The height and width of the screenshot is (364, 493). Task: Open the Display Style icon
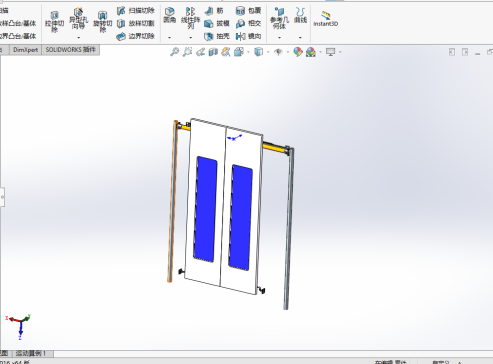[x=259, y=52]
